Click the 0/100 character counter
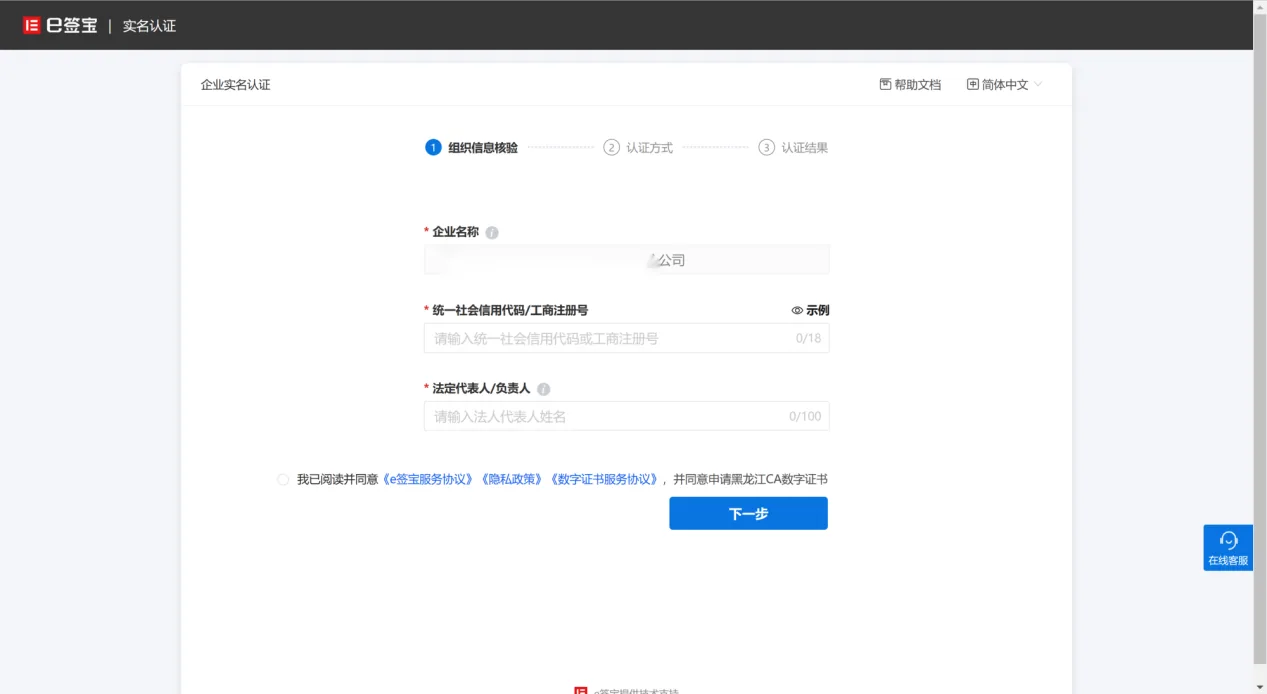The height and width of the screenshot is (694, 1267). coord(805,416)
